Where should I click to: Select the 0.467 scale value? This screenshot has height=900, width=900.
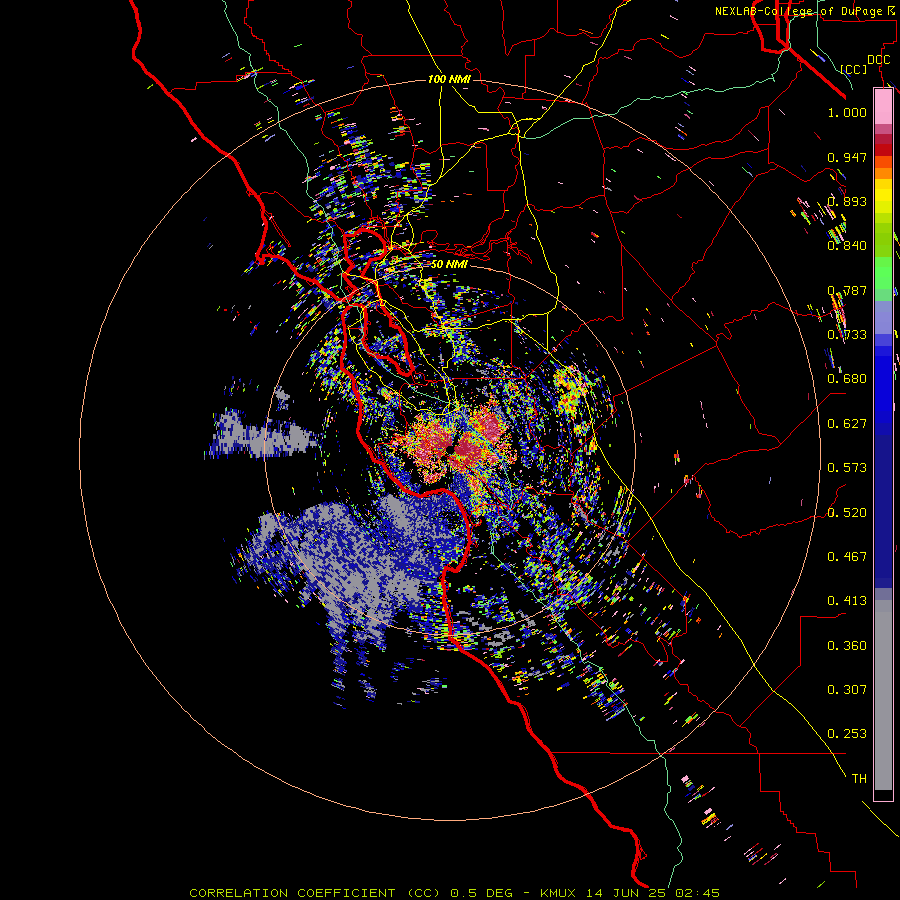[x=847, y=557]
